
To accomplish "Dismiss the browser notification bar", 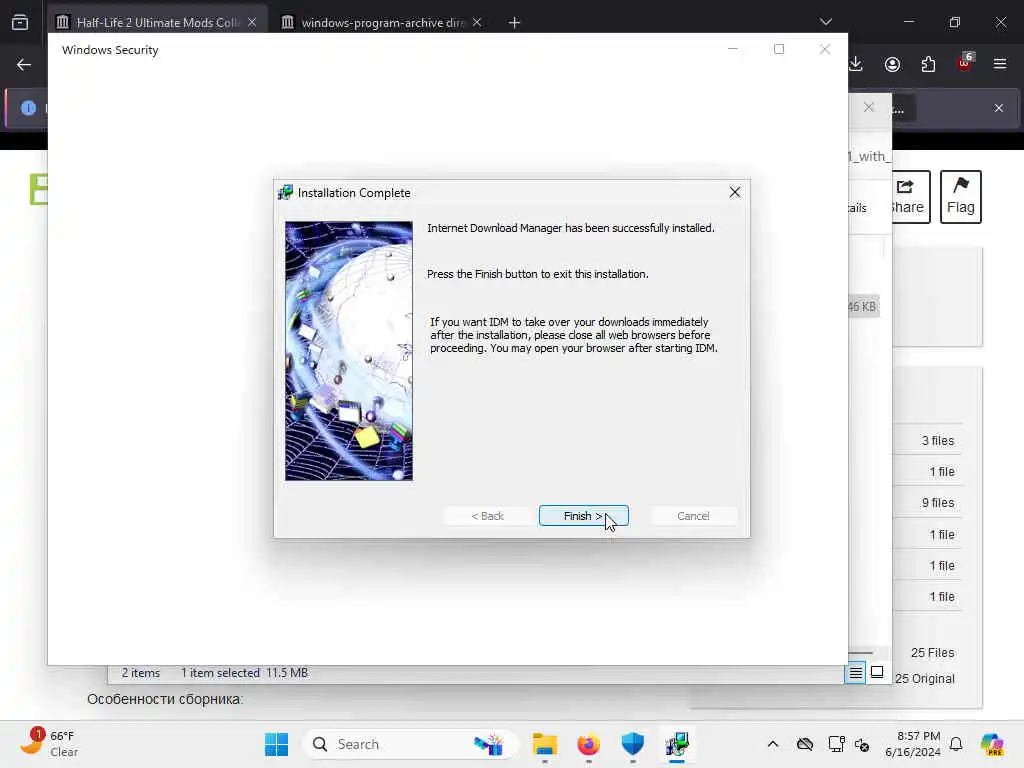I will tap(999, 108).
